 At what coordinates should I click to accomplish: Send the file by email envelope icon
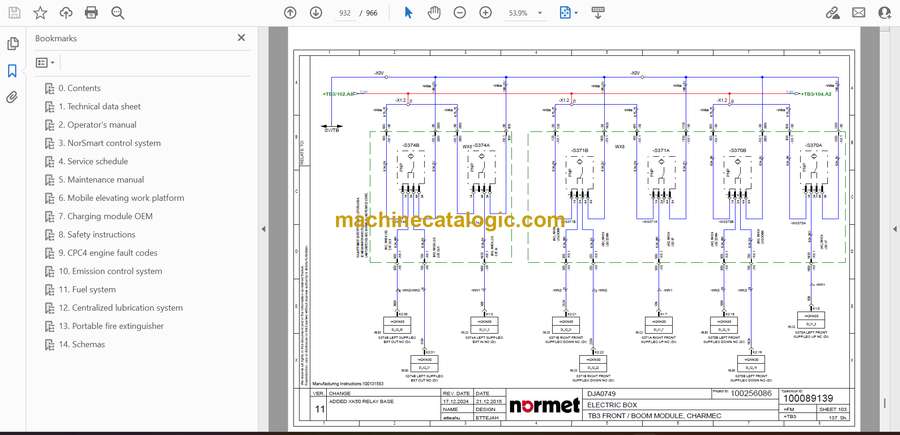coord(859,13)
